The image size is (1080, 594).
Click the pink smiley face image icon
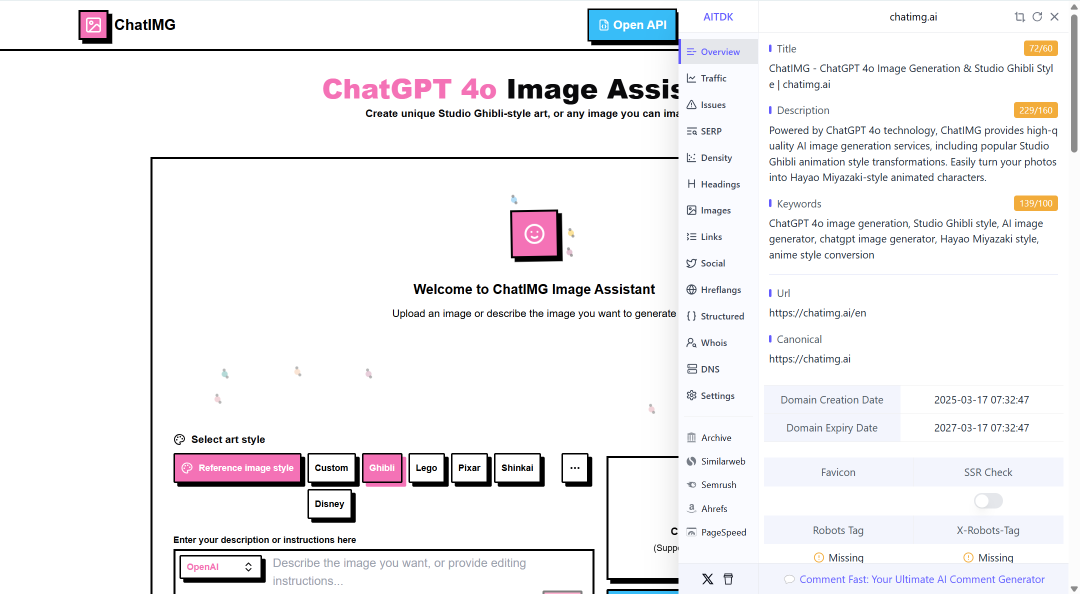click(534, 234)
